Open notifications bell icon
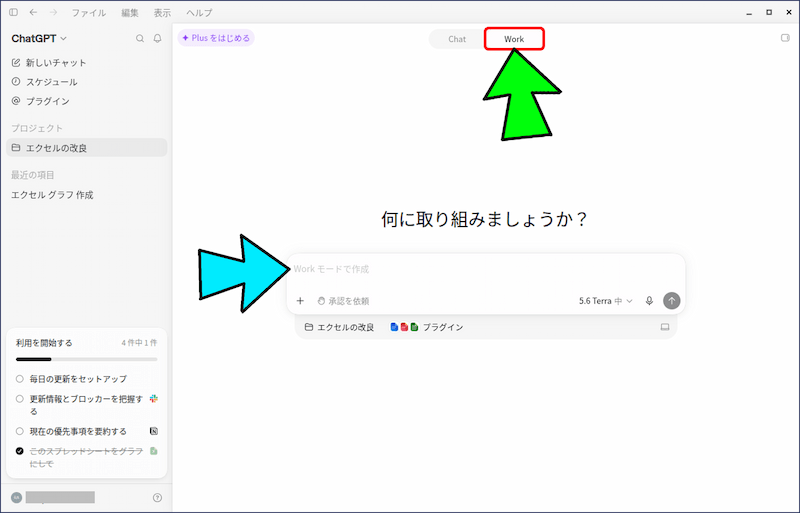 point(158,38)
